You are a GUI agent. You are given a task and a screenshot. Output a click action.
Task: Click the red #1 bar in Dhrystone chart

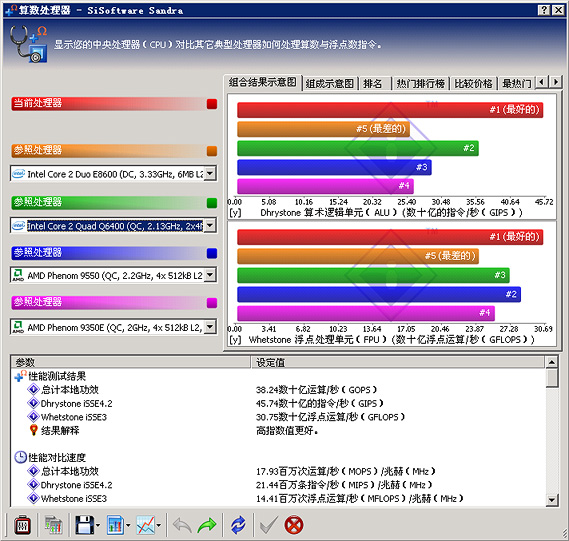(390, 110)
